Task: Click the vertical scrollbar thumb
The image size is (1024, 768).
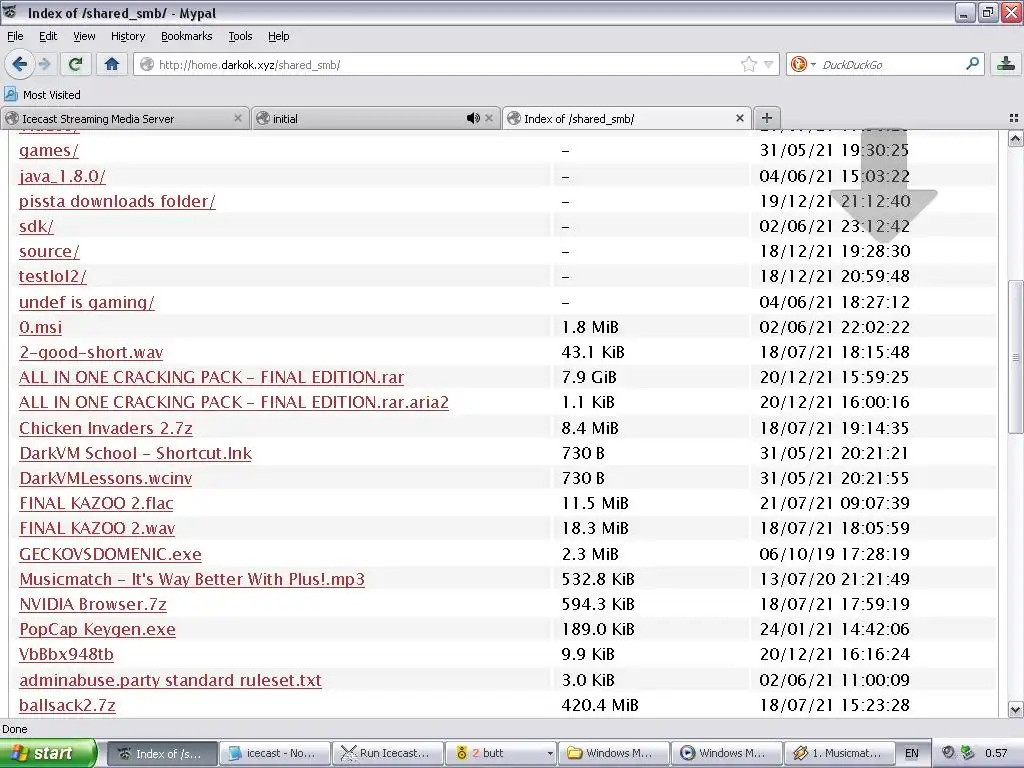Action: pos(1015,357)
